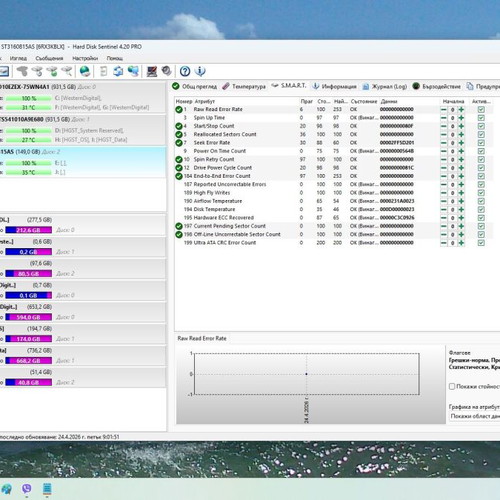Image resolution: width=500 pixels, height=500 pixels.
Task: Click the first gray hard disk toolbar icon
Action: tap(22, 71)
